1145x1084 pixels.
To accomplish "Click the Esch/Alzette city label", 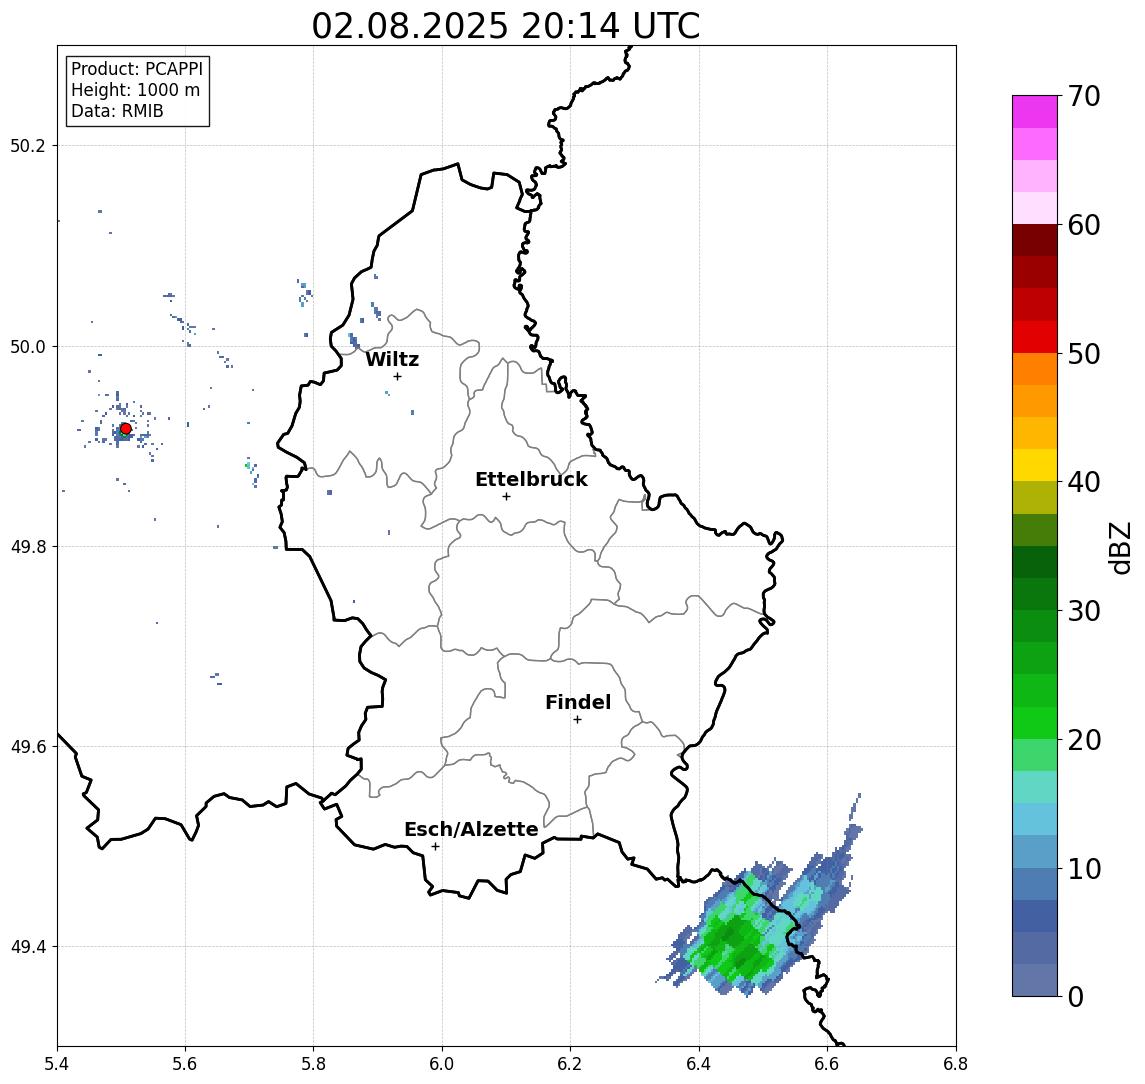I will pyautogui.click(x=471, y=829).
